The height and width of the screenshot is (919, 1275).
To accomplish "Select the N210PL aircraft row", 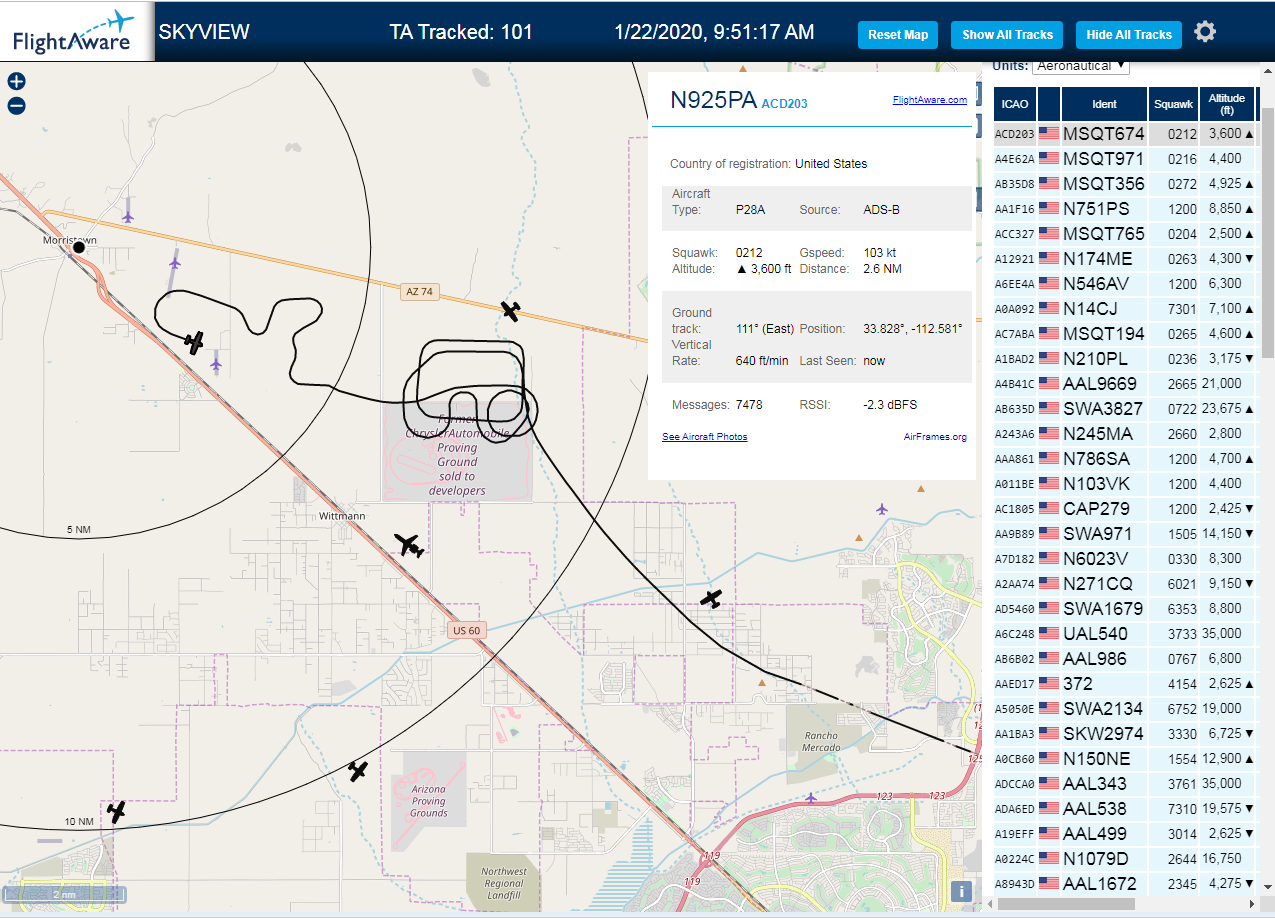I will (1125, 358).
